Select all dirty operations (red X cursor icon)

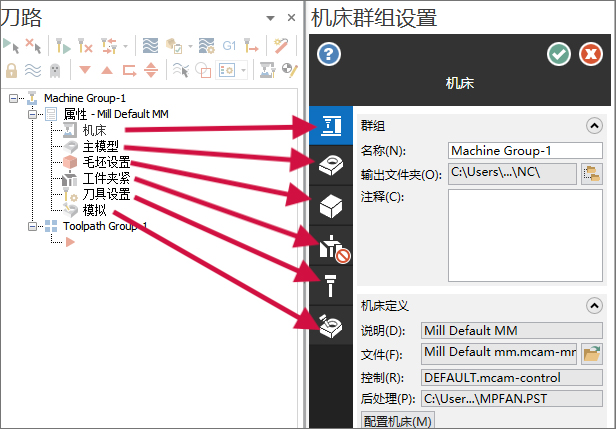tap(33, 46)
